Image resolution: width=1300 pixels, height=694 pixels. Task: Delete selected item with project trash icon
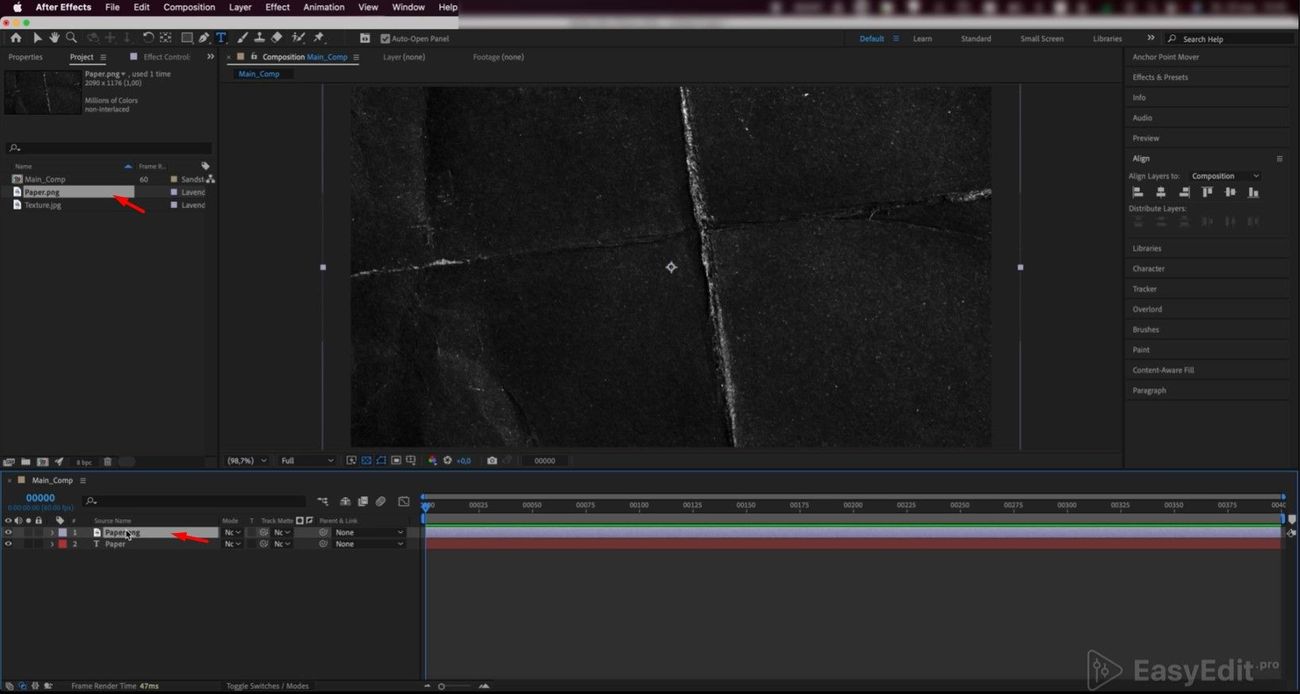pos(107,462)
